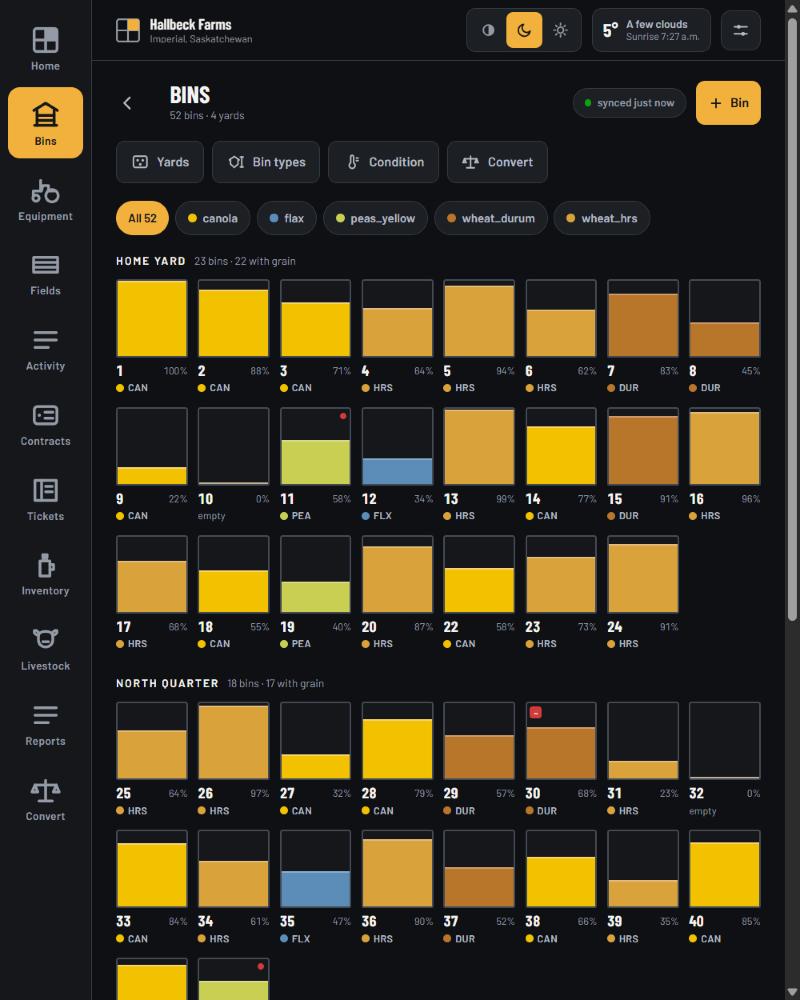
Task: Click red alert dot on bin below 34
Action: click(260, 966)
